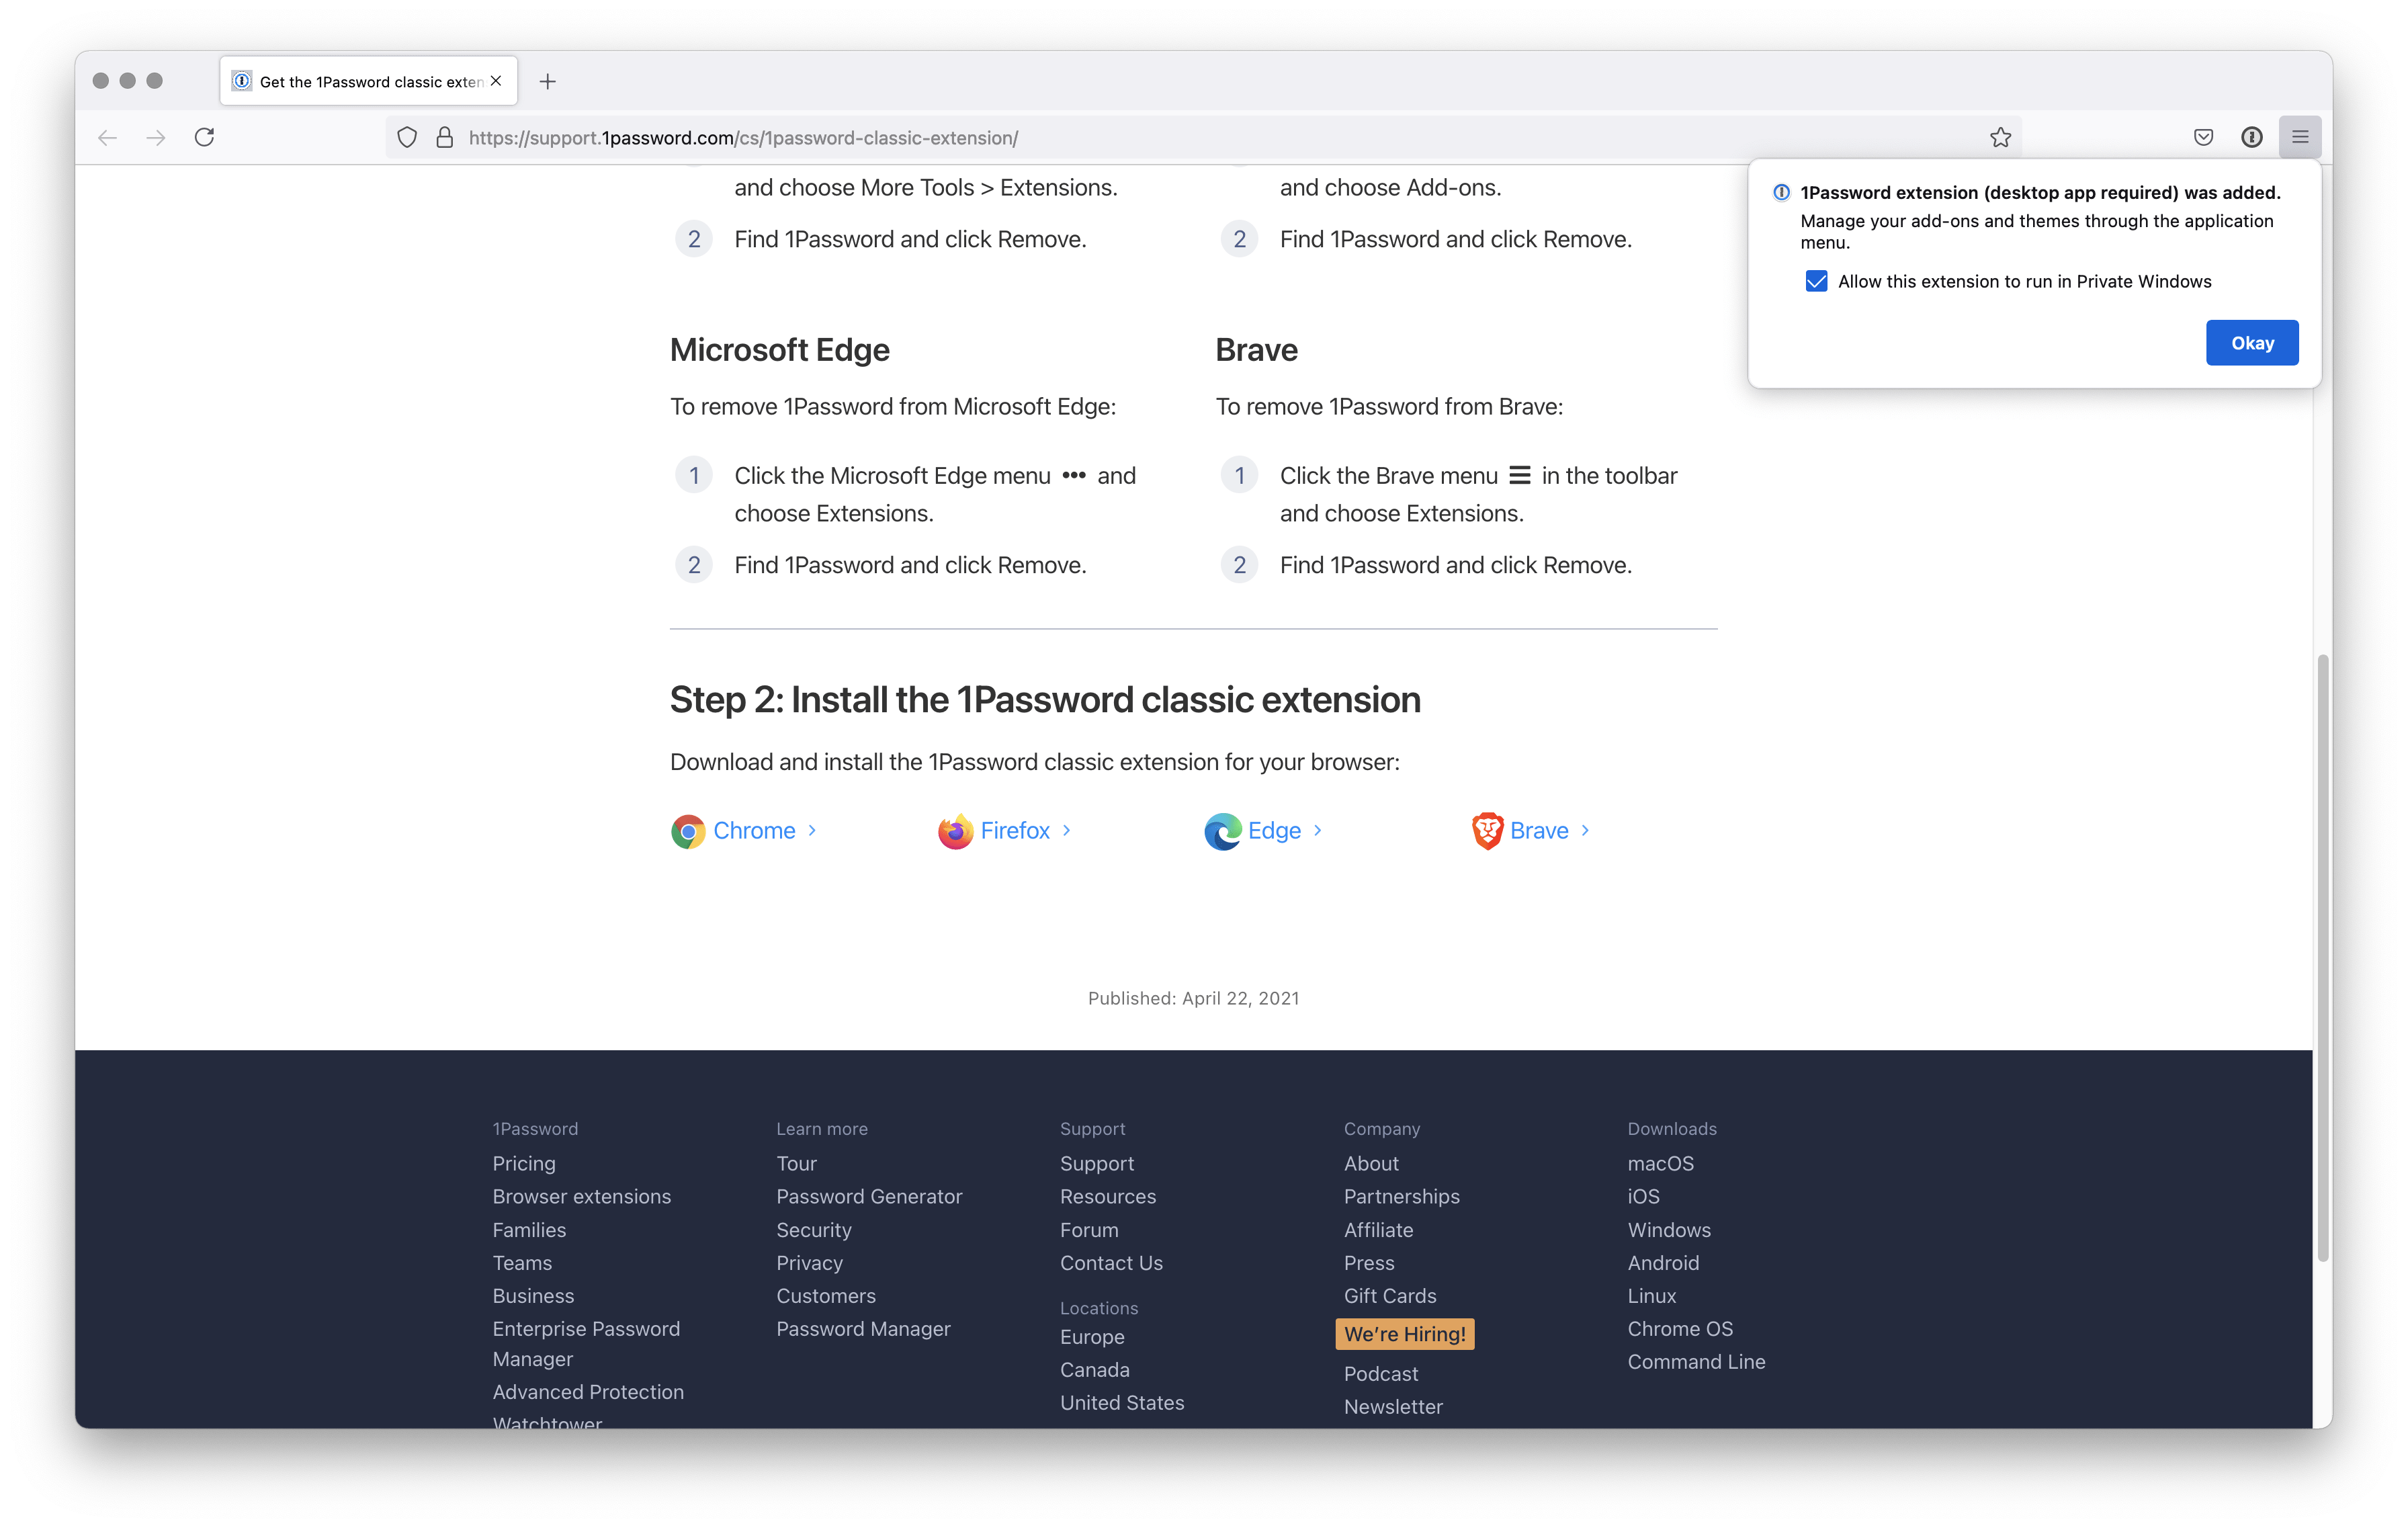
Task: Select the Get the 1Password classic extension tab
Action: [368, 81]
